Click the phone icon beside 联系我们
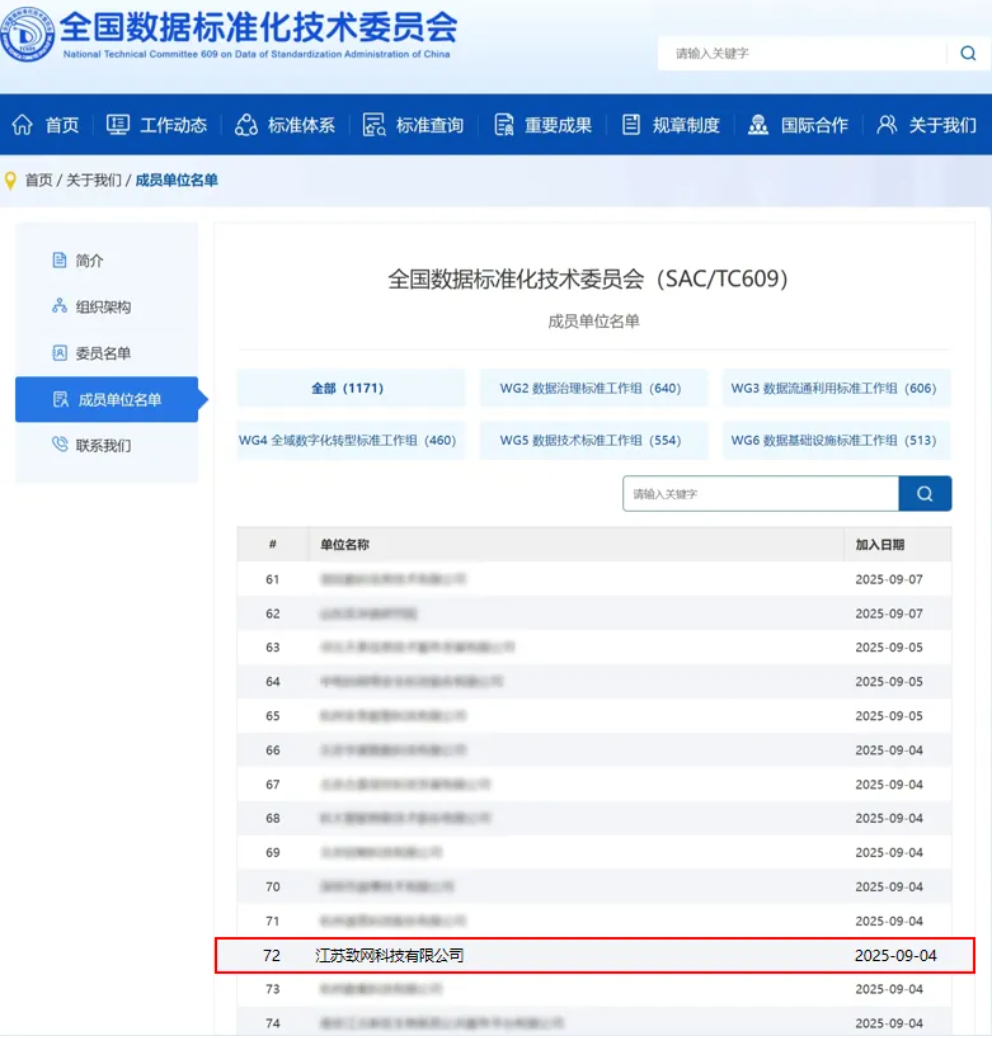Viewport: 1003px width, 1038px height. click(59, 445)
